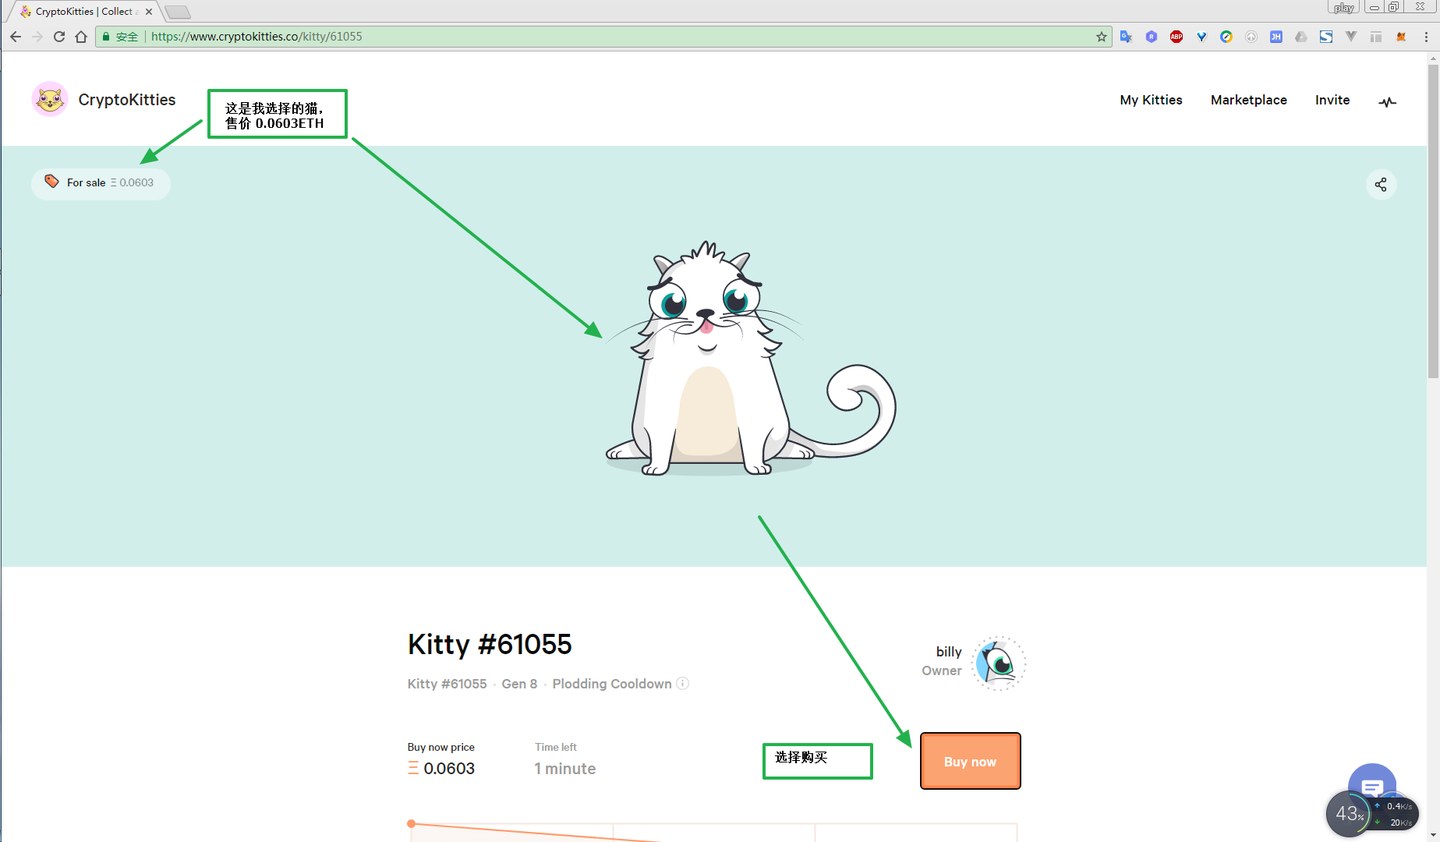
Task: Click the "Gen 8" generation text
Action: coord(519,684)
